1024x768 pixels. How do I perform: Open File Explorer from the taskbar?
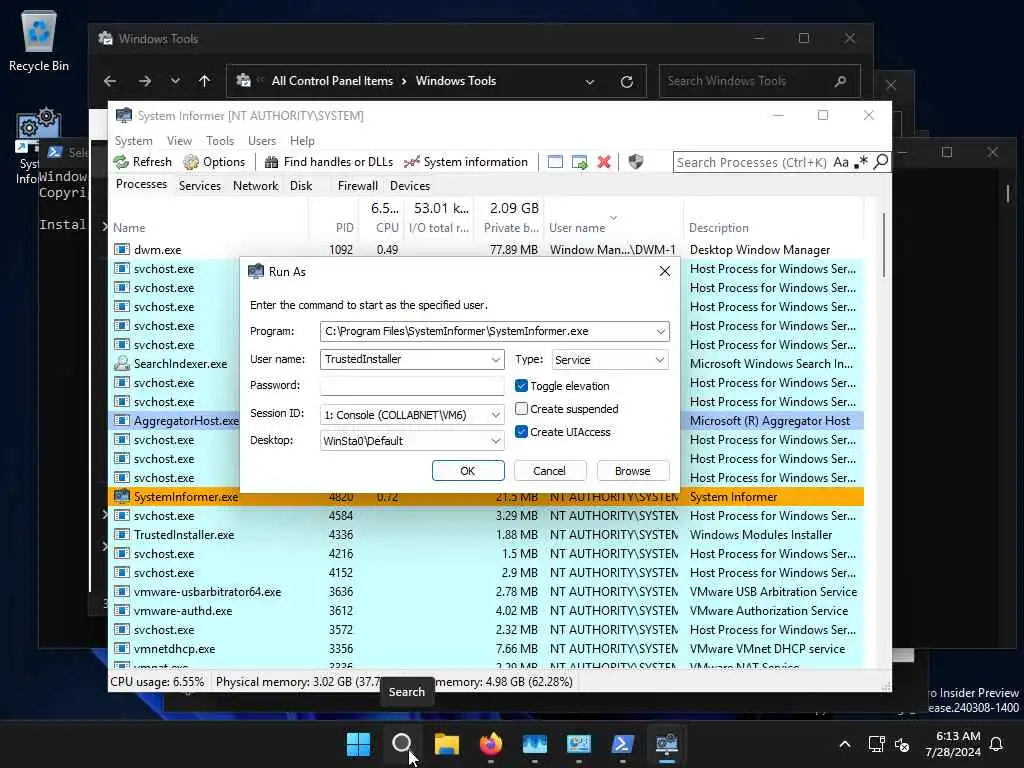447,744
